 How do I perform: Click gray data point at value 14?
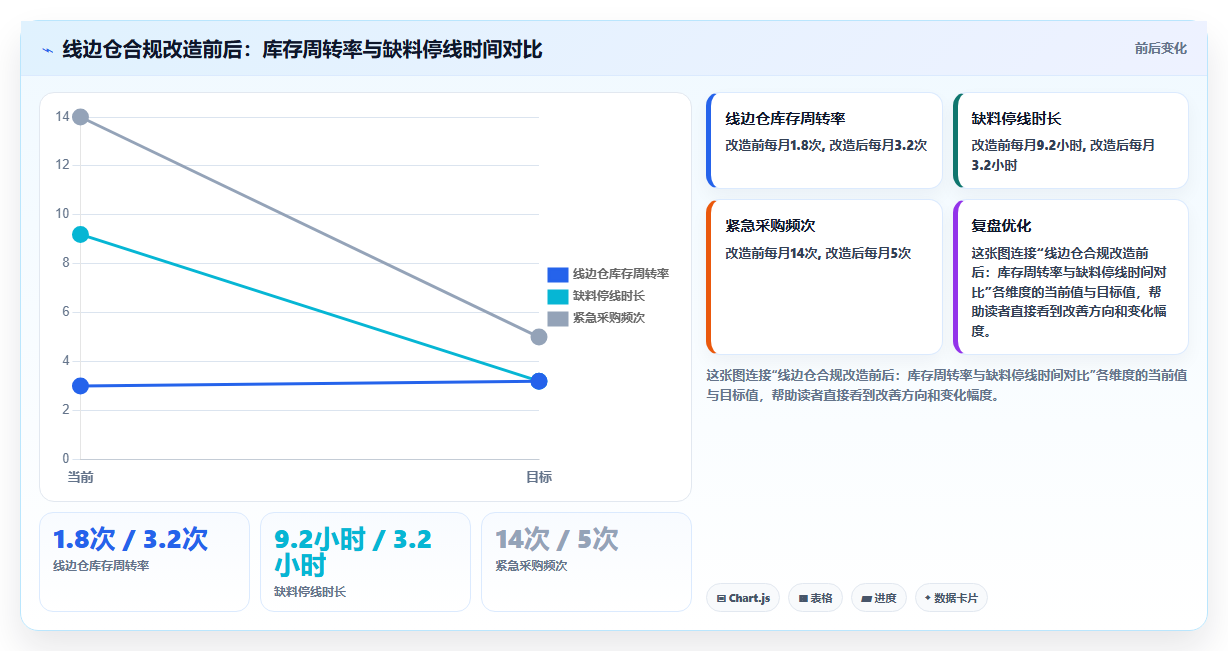click(x=81, y=117)
